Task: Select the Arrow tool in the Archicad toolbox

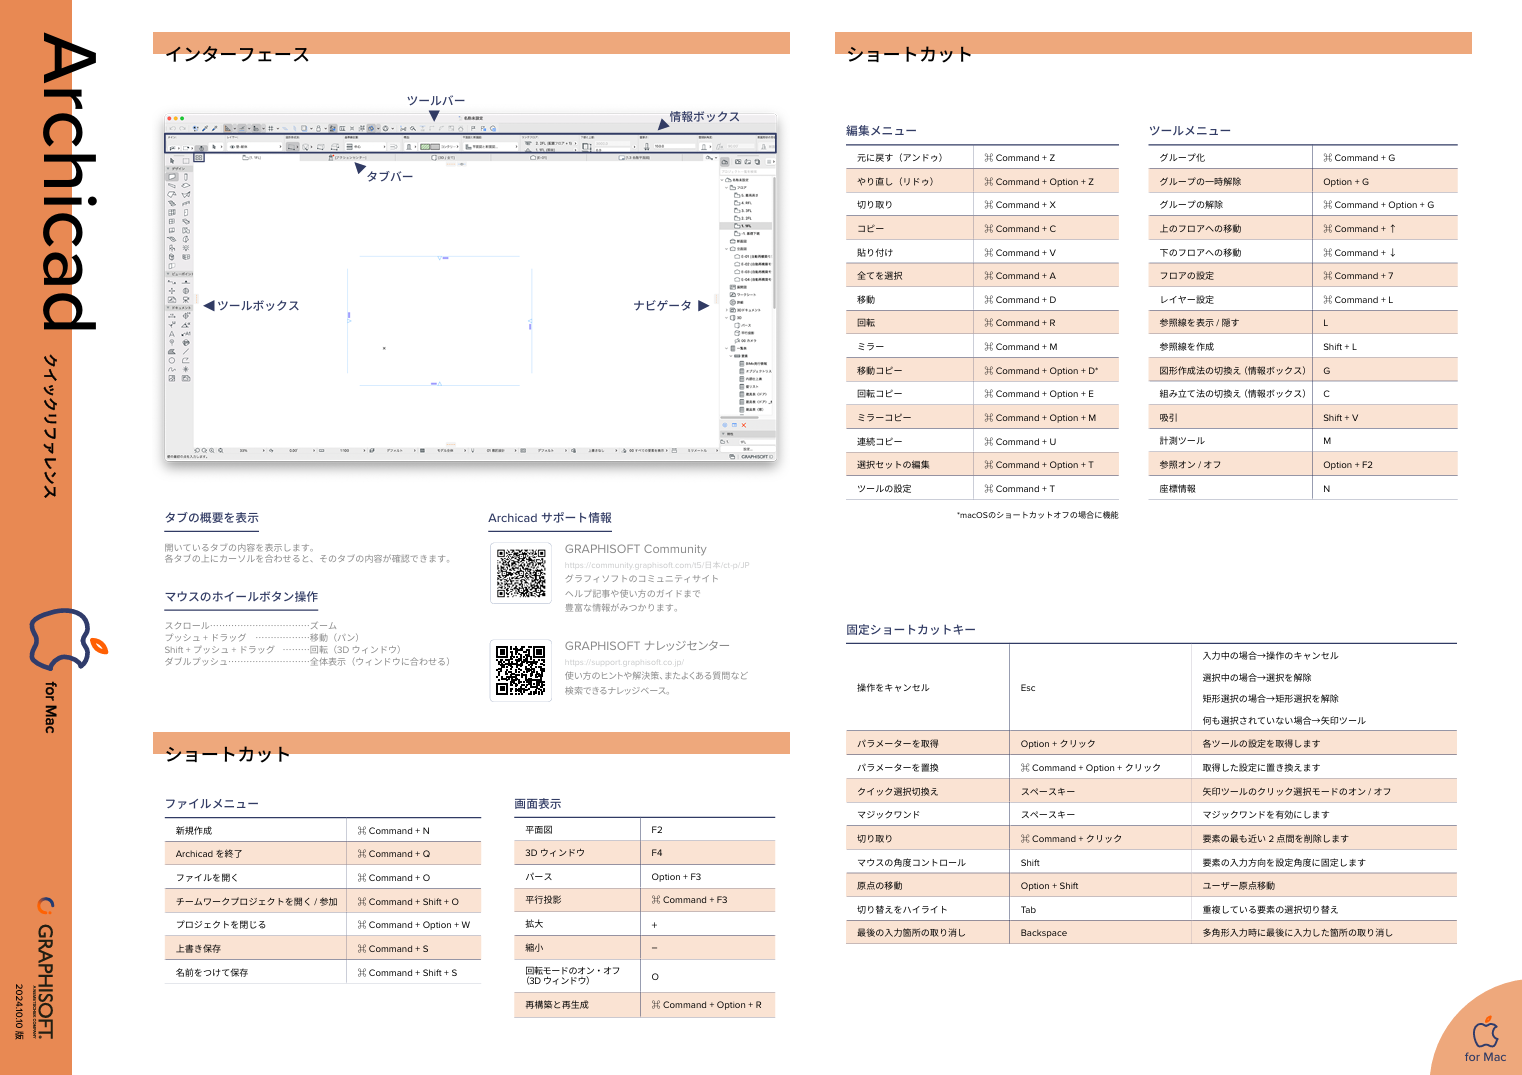Action: click(172, 160)
